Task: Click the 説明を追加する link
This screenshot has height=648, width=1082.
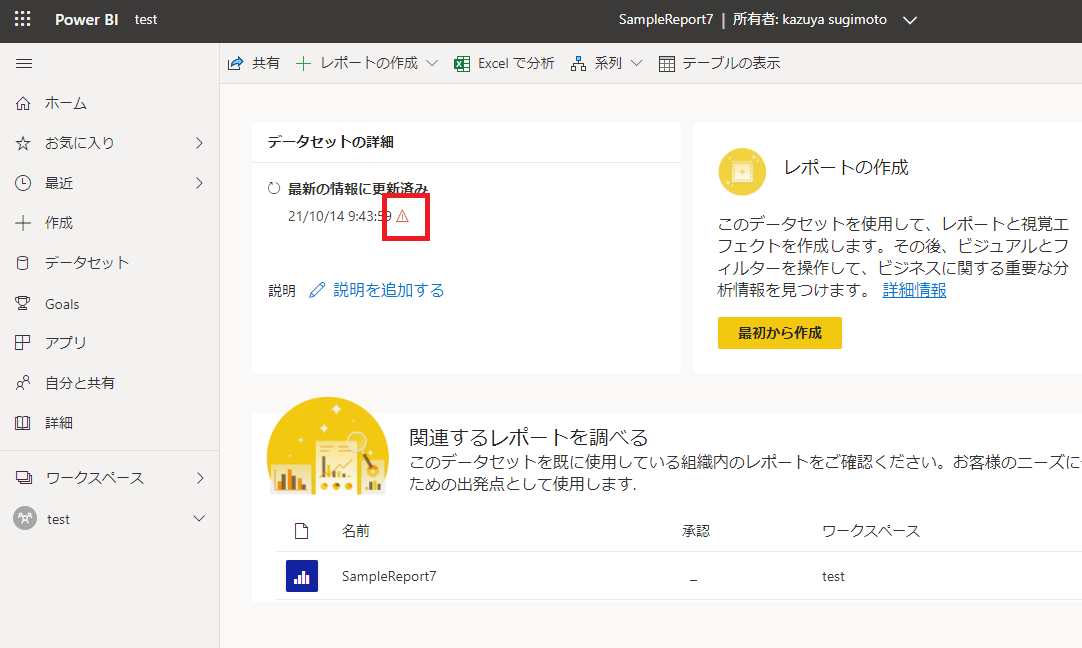Action: pos(388,290)
